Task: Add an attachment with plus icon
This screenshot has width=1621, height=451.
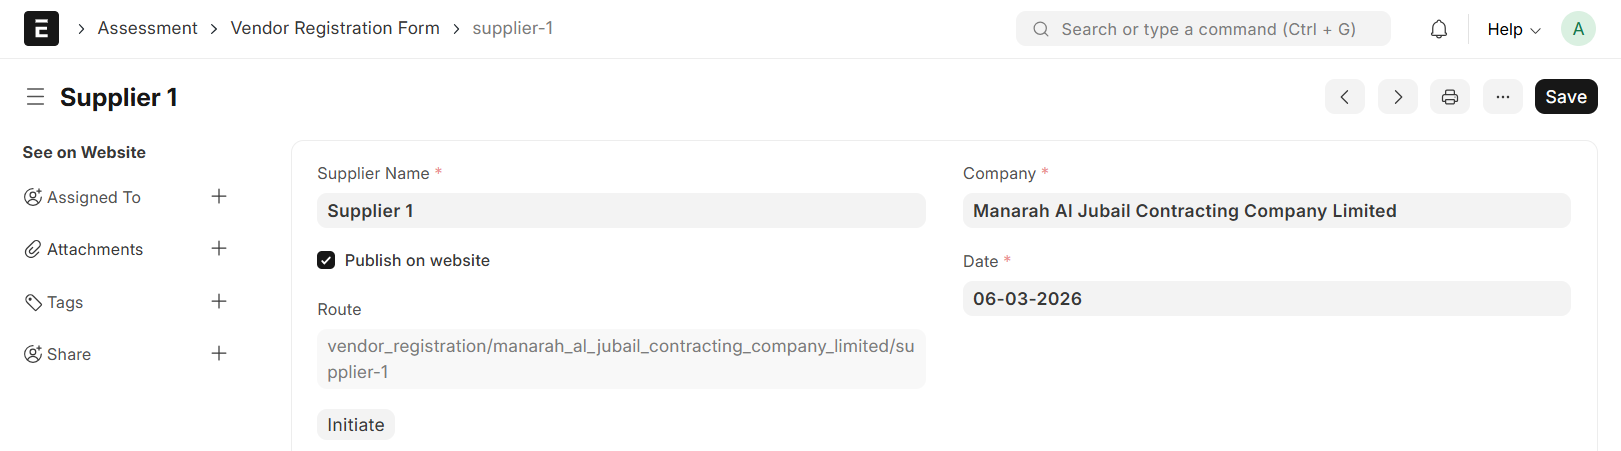Action: [219, 249]
